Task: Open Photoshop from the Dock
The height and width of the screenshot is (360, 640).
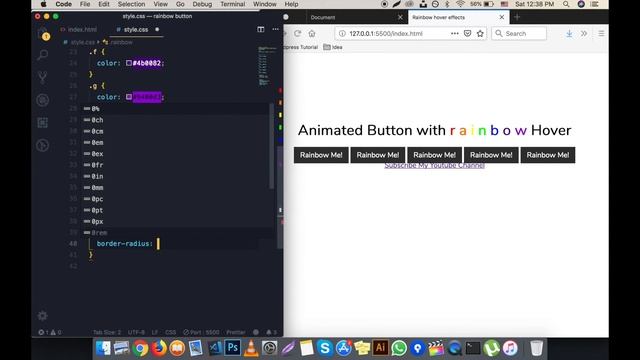Action: [x=233, y=348]
